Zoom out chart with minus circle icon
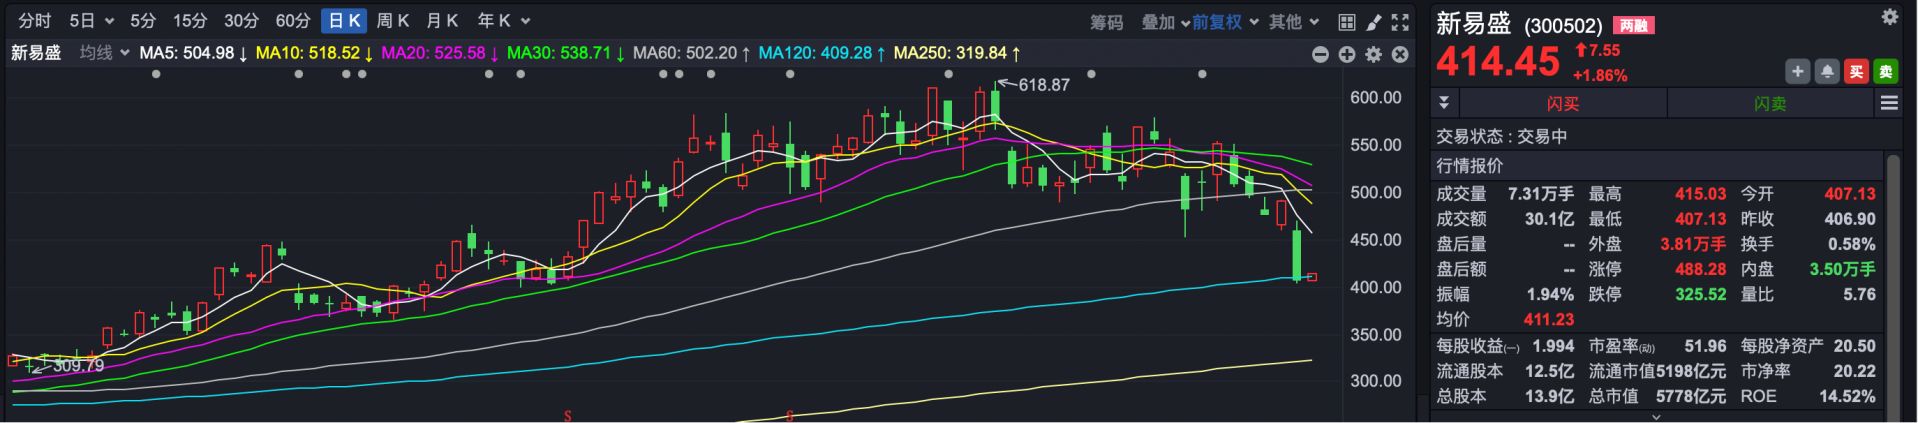The height and width of the screenshot is (423, 1918). (1320, 54)
